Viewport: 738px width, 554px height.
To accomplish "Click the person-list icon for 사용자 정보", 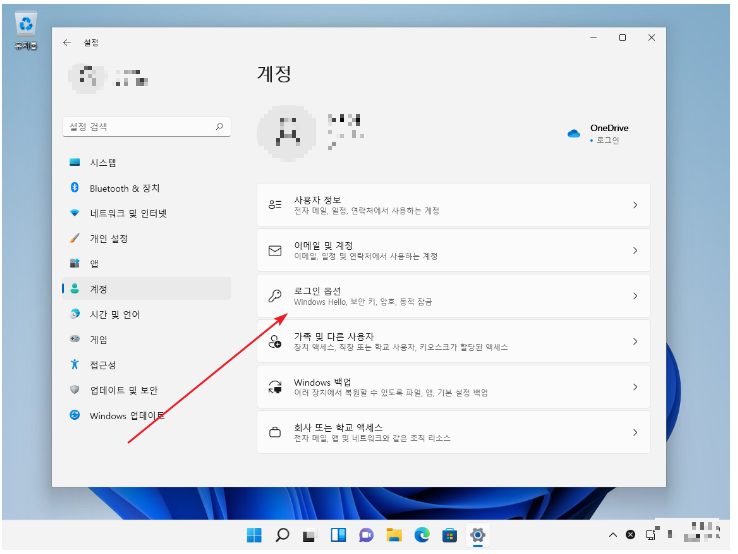I will point(275,205).
